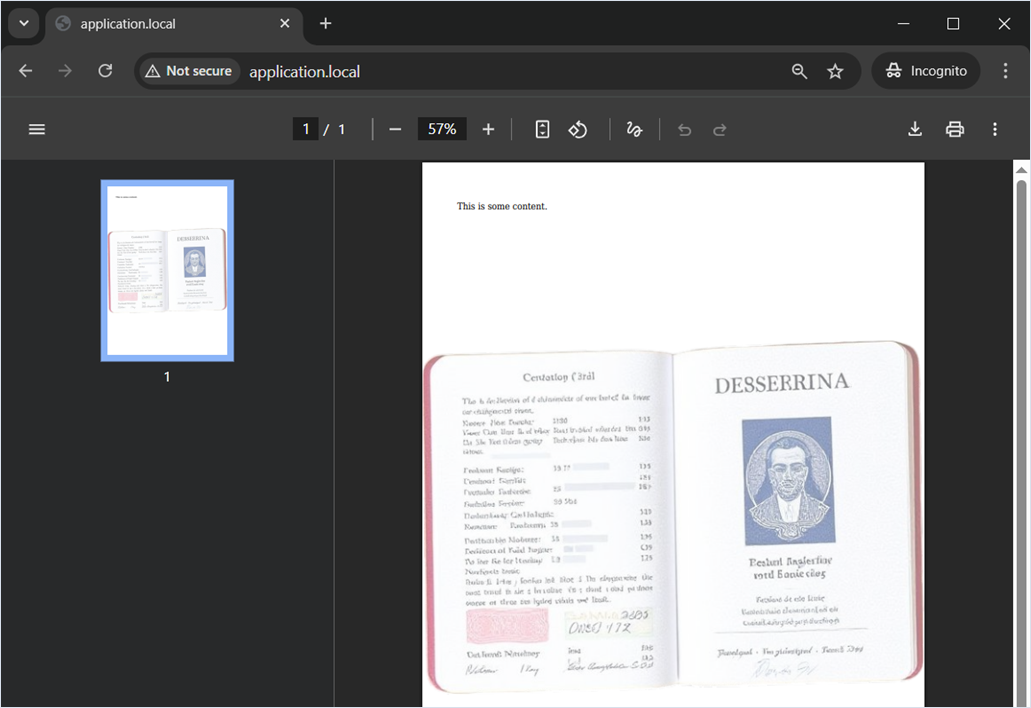Expand the tab search dropdown
This screenshot has width=1031, height=708.
coord(24,23)
